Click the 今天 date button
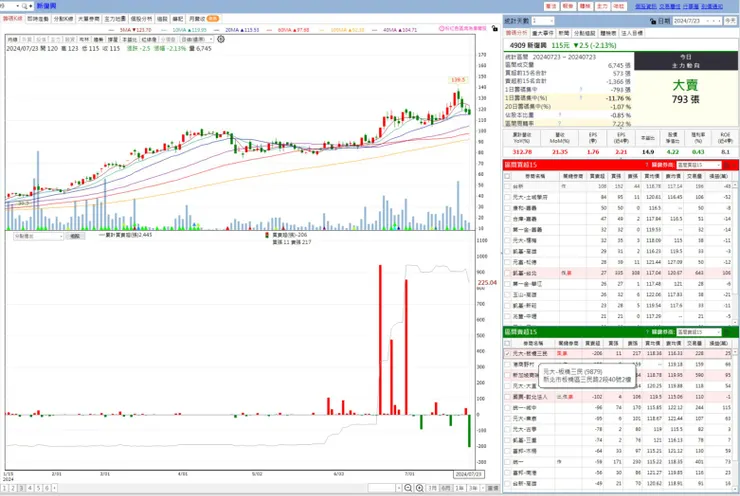The width and height of the screenshot is (740, 496). click(730, 21)
